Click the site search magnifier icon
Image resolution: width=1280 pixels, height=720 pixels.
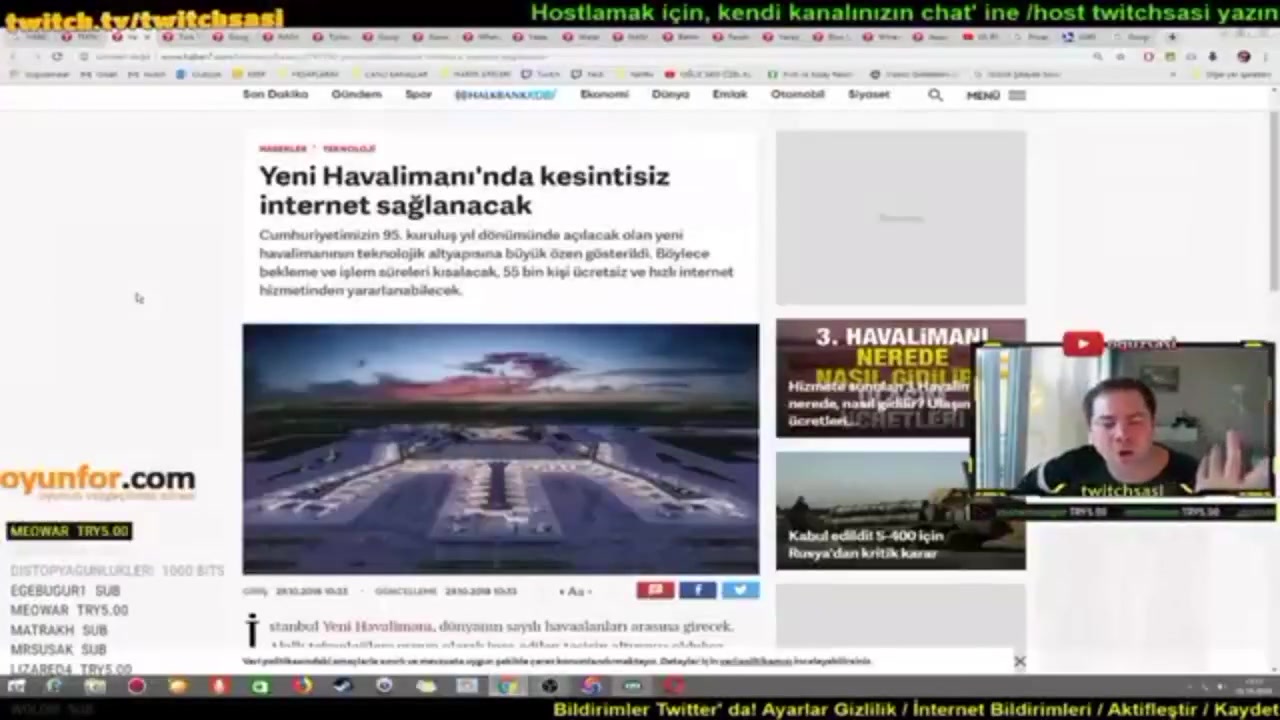tap(935, 95)
